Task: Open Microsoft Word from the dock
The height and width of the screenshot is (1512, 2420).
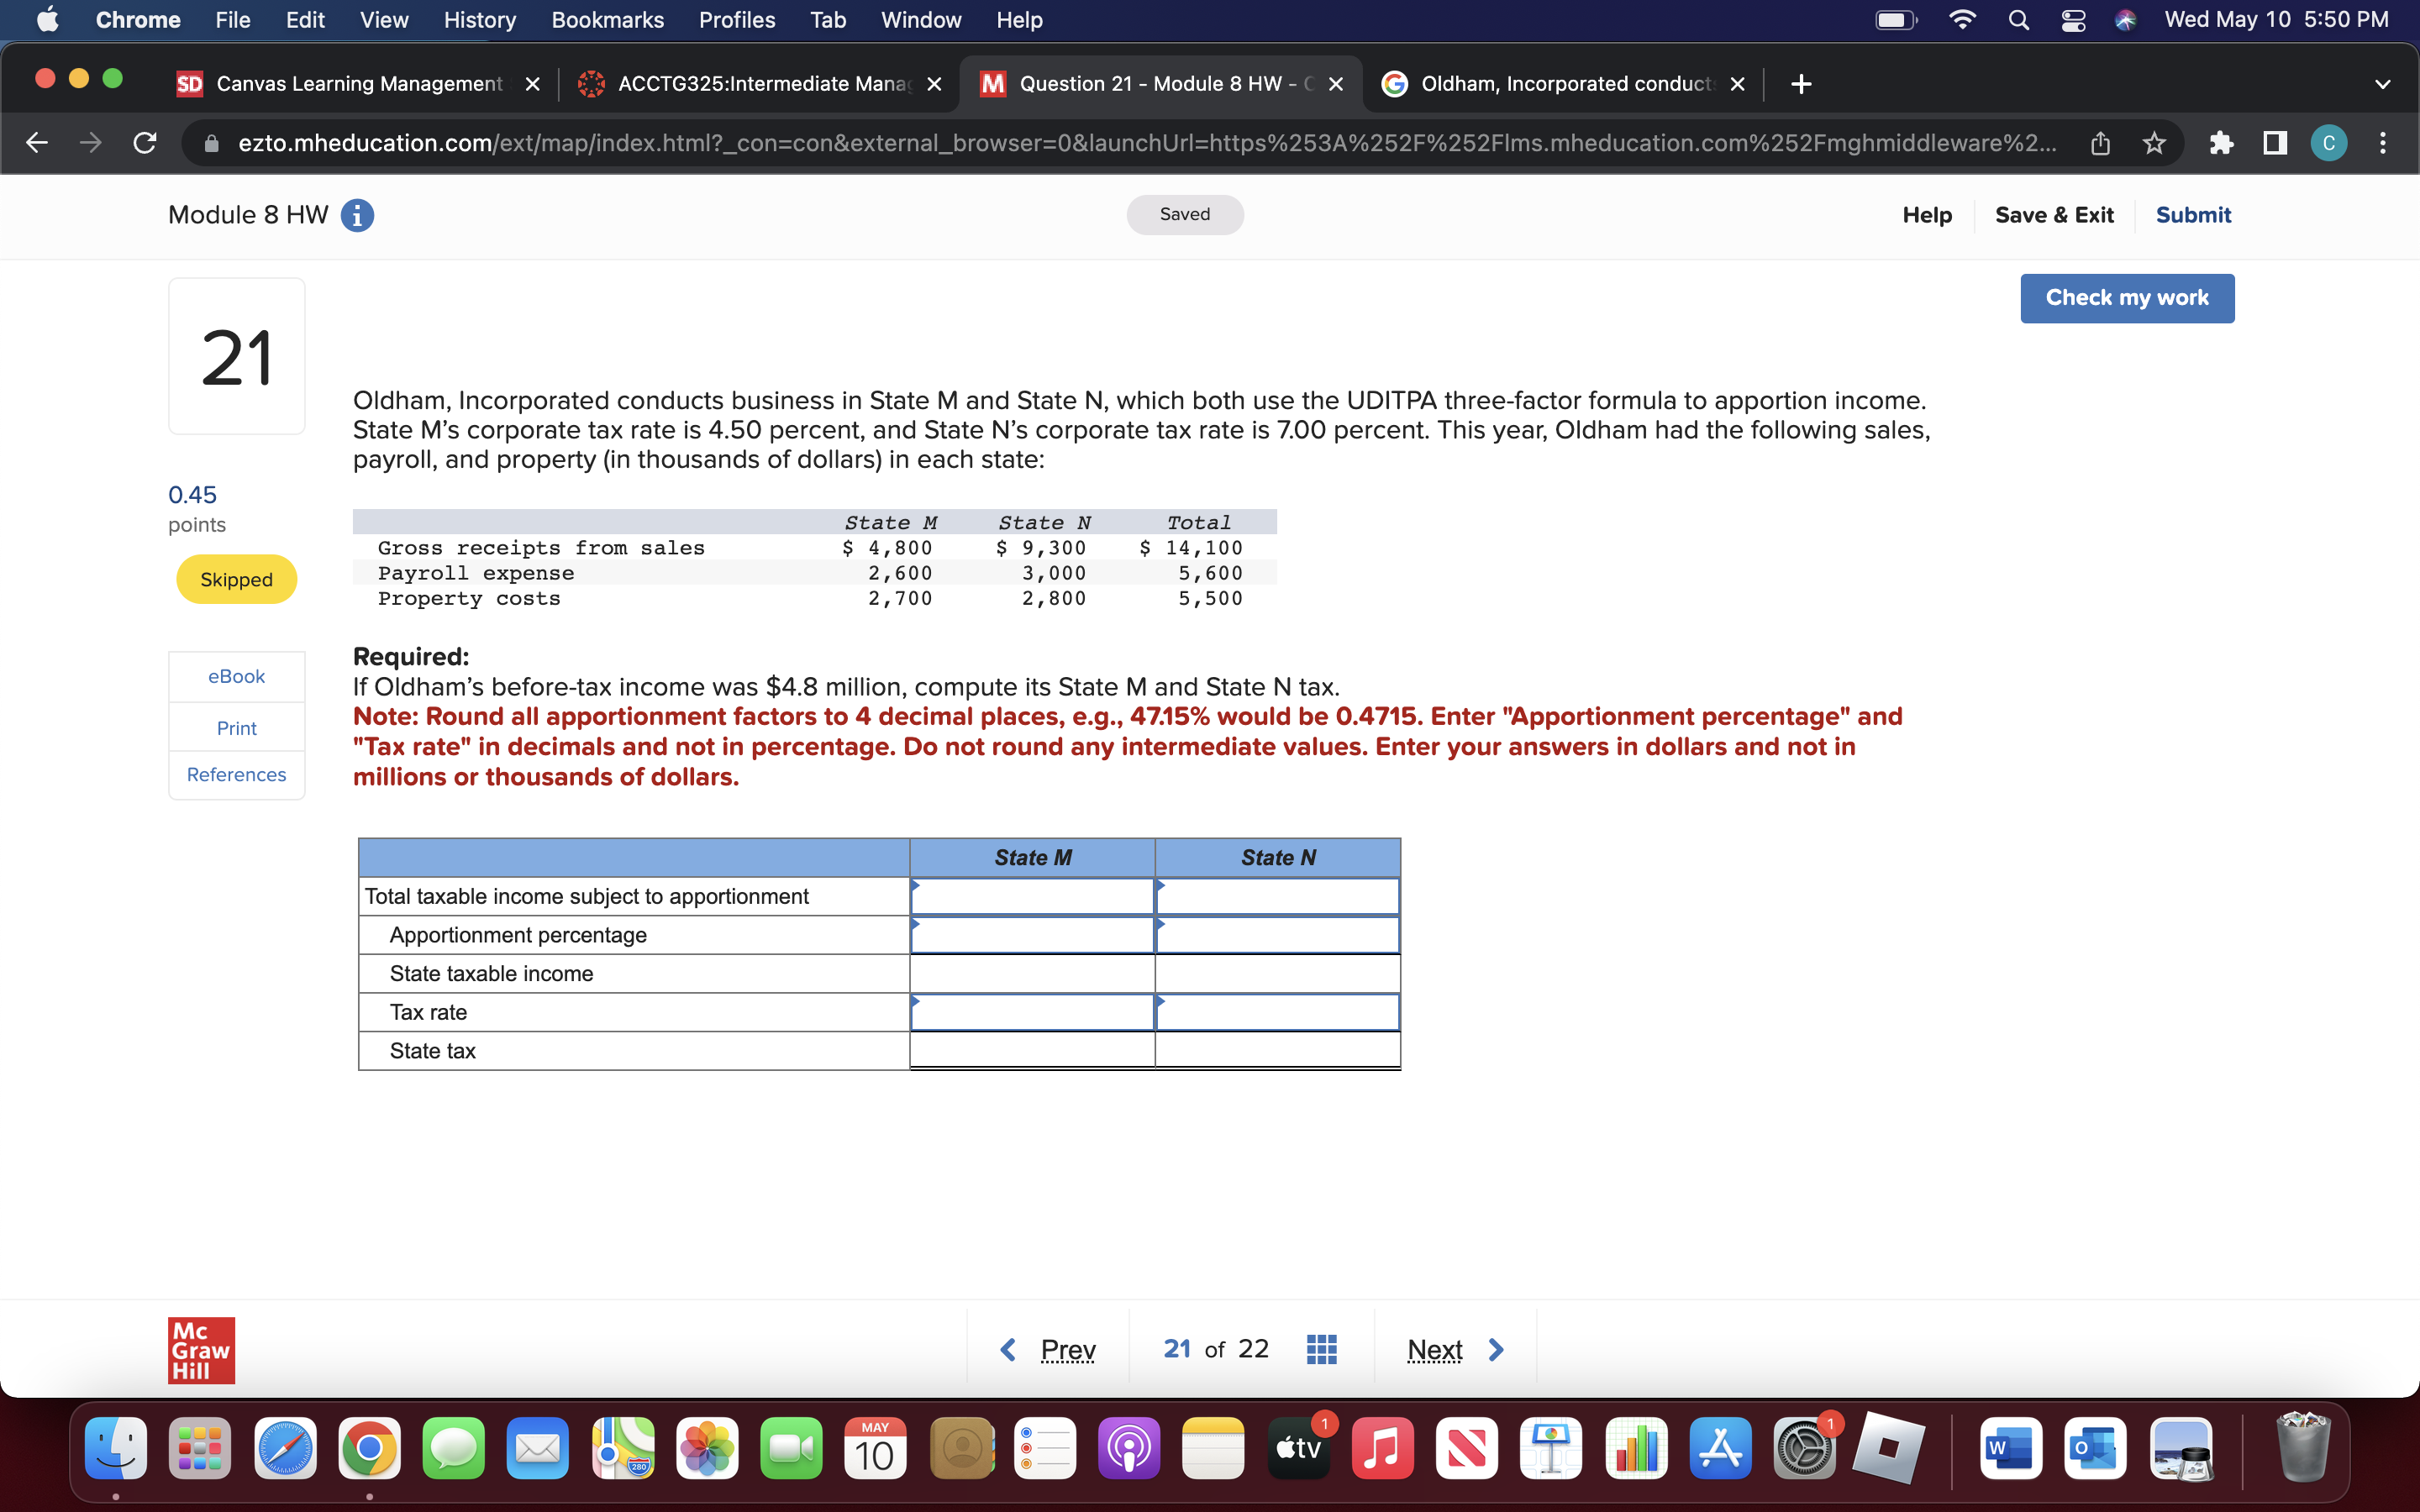Action: pyautogui.click(x=2012, y=1447)
